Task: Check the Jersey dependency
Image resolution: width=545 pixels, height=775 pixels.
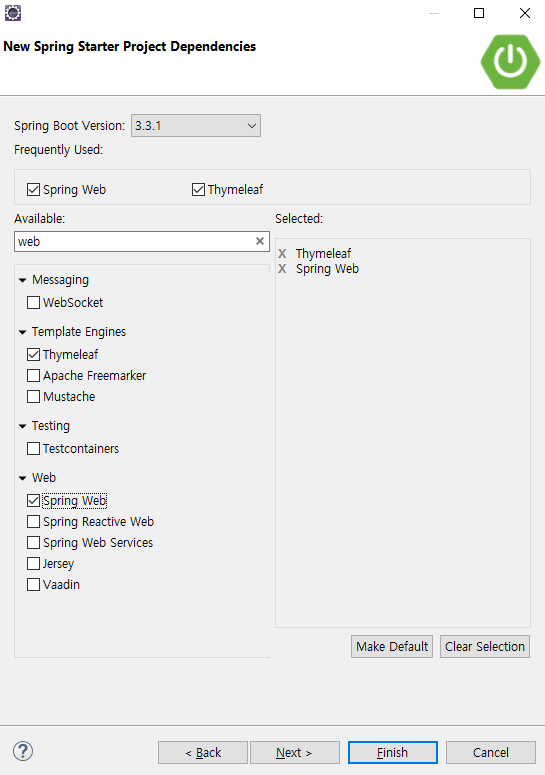Action: [x=33, y=563]
